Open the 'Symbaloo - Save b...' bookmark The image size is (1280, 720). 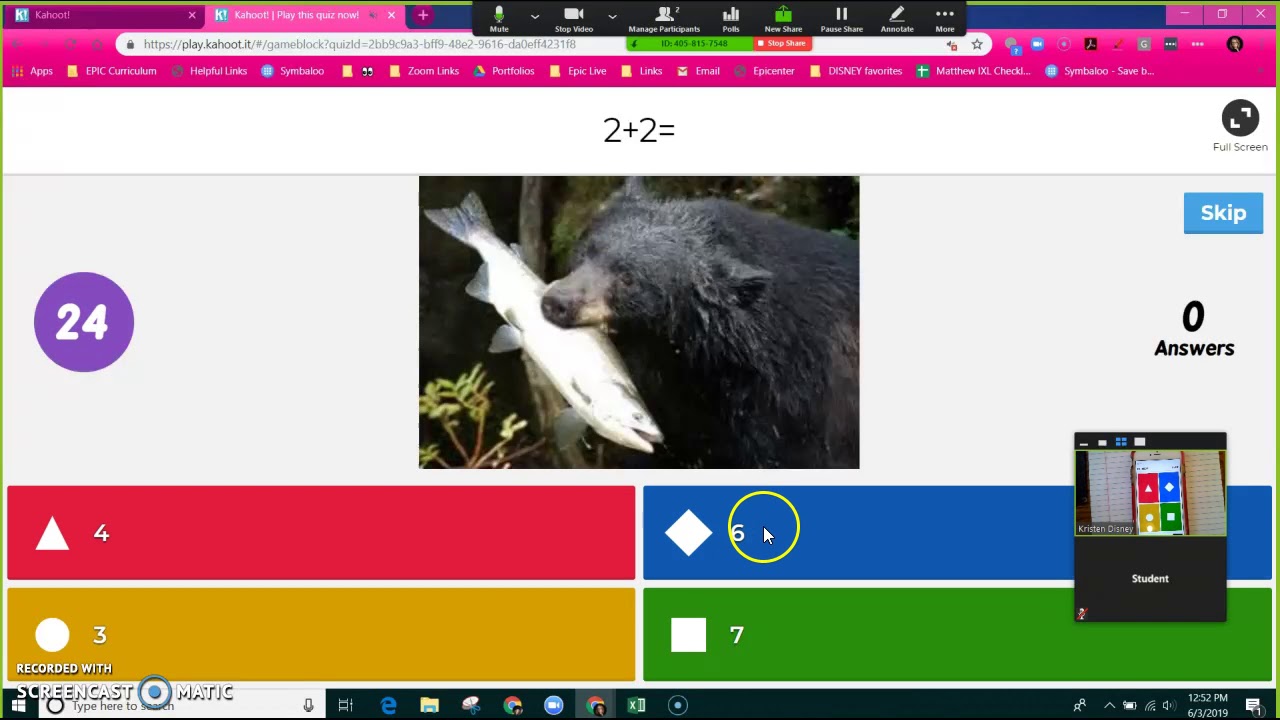1099,71
